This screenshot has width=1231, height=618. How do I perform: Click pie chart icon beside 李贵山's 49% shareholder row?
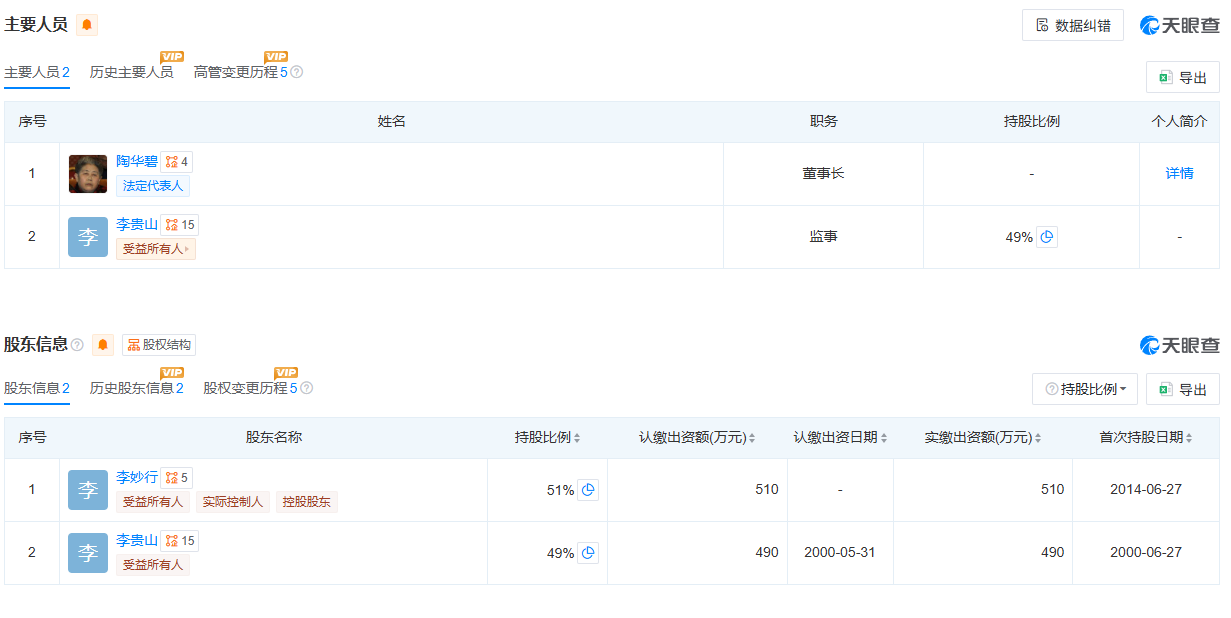click(588, 553)
